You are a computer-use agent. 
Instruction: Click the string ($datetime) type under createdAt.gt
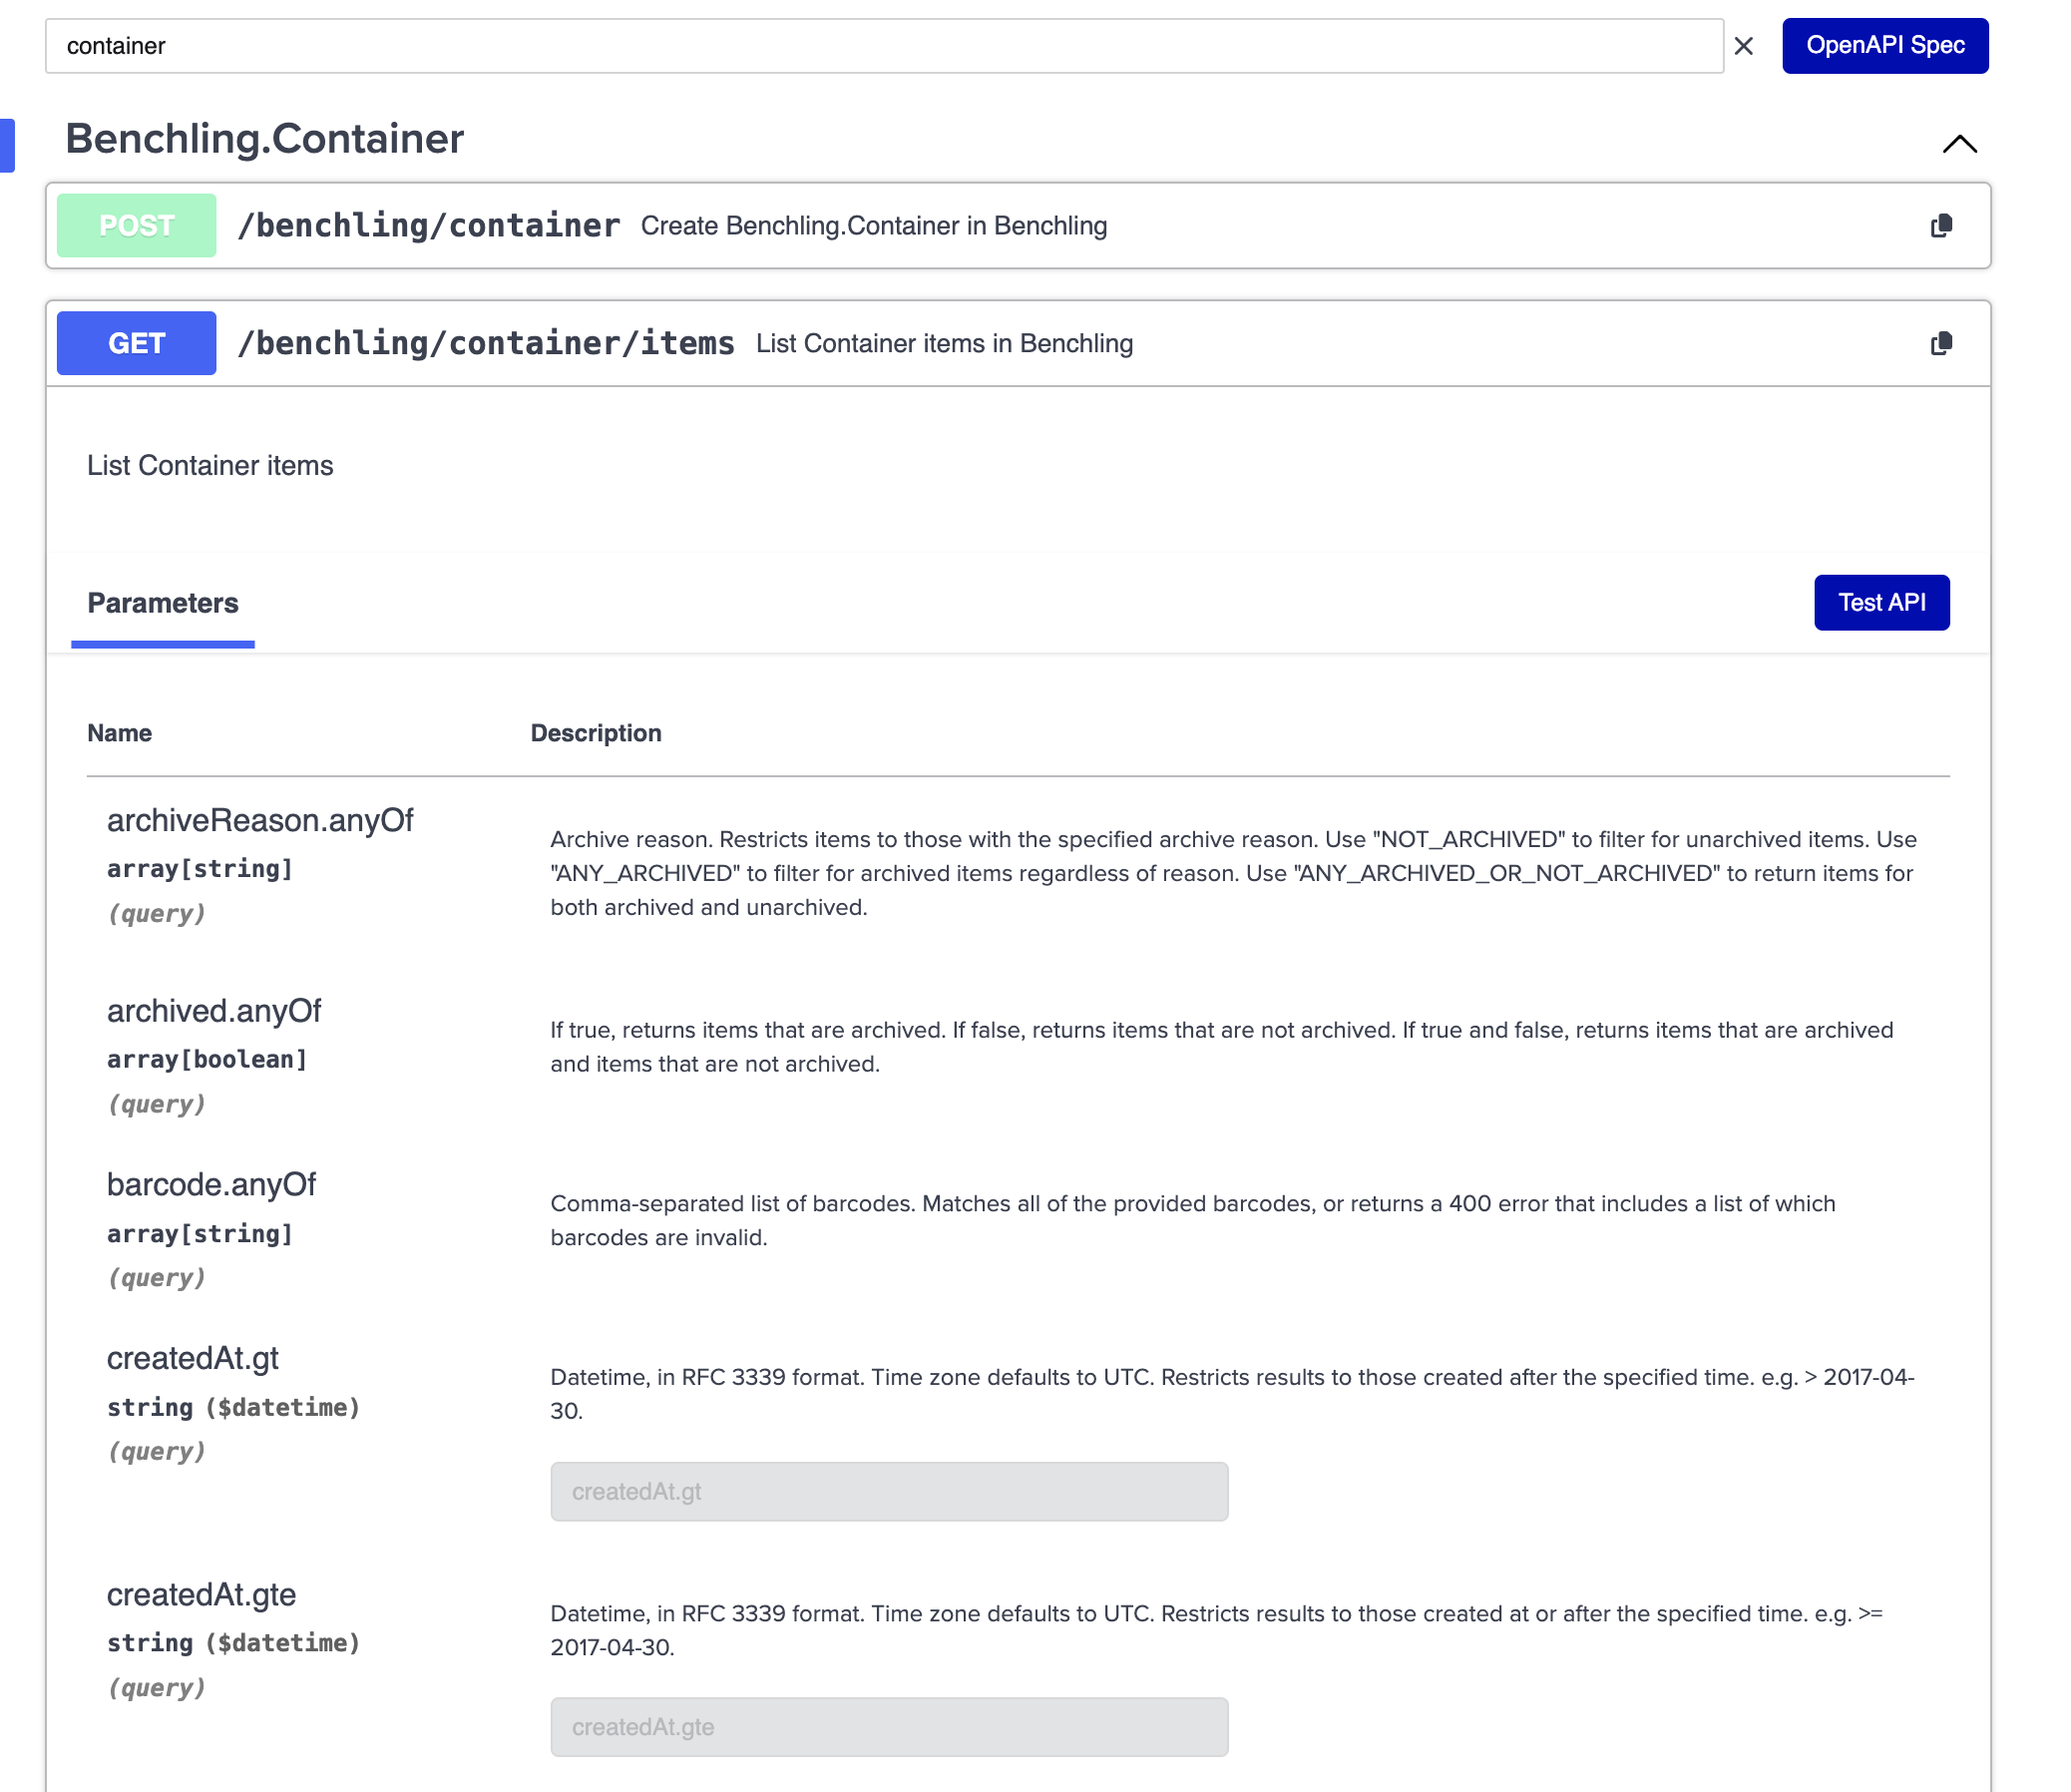[x=233, y=1408]
